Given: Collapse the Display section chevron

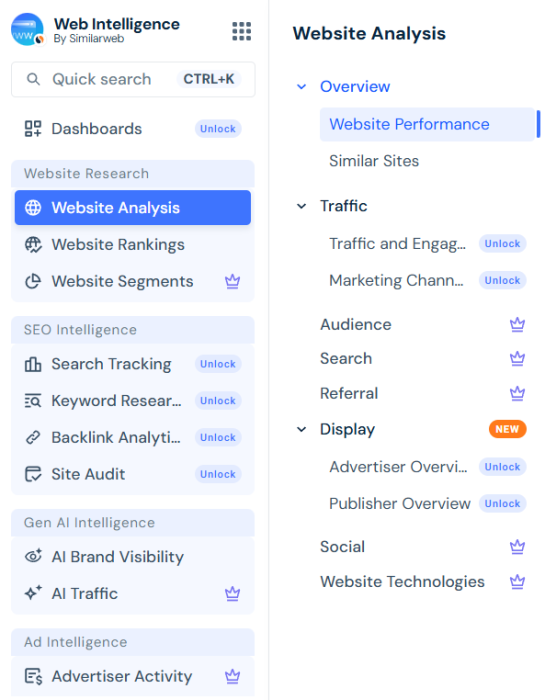Looking at the screenshot, I should click(x=302, y=429).
